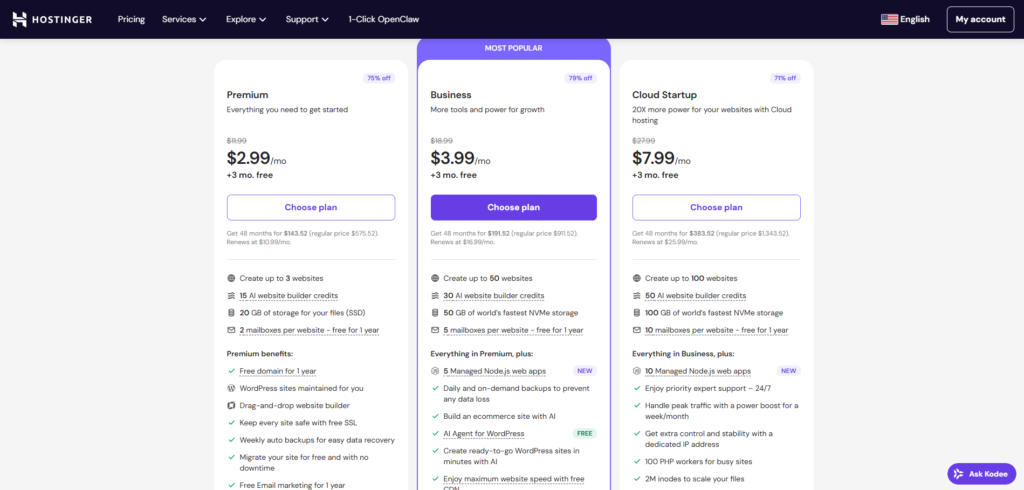Click the Business plan storage database icon
Screen dimensions: 1024x490
[435, 312]
